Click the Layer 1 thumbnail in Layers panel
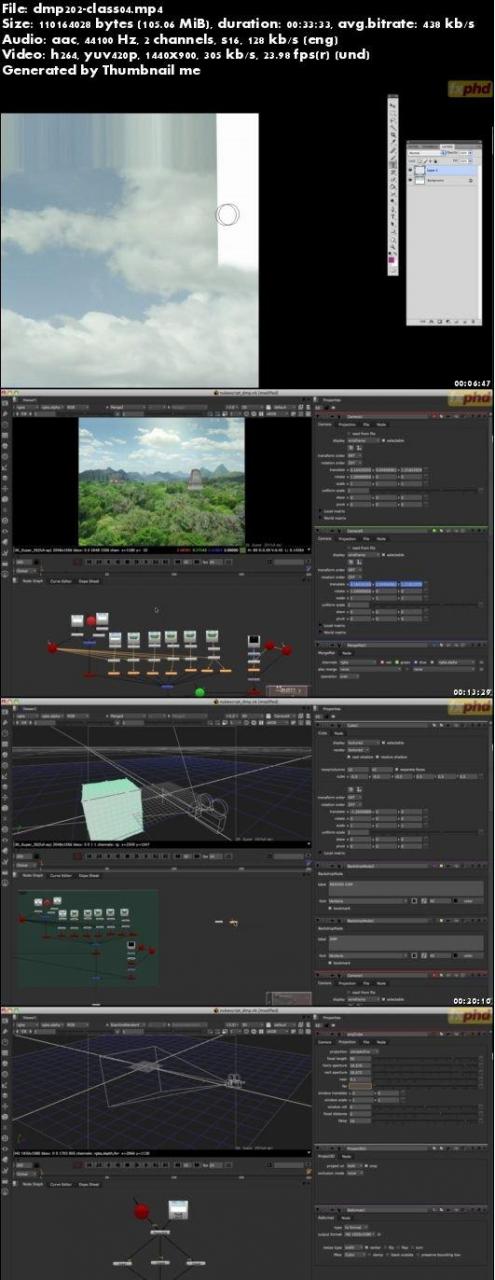The image size is (495, 1280). click(x=419, y=170)
